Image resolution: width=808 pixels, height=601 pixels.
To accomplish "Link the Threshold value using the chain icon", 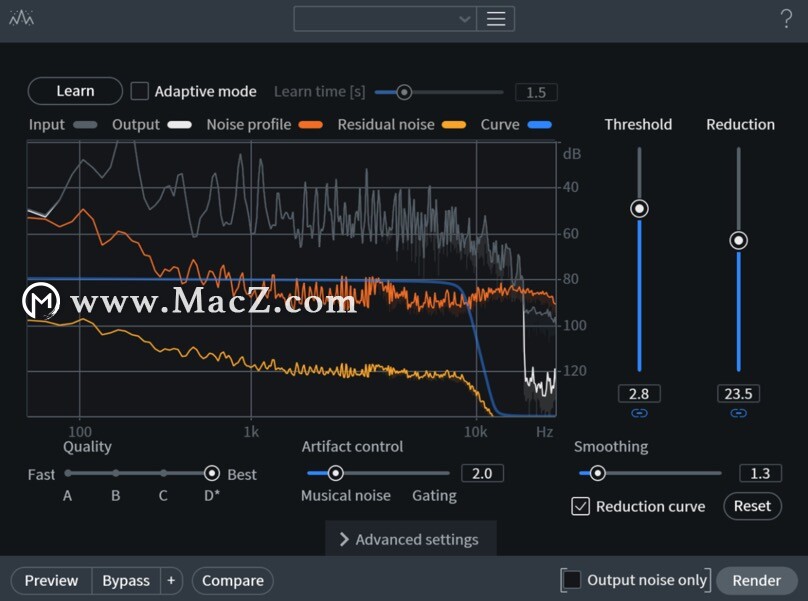I will [x=638, y=413].
